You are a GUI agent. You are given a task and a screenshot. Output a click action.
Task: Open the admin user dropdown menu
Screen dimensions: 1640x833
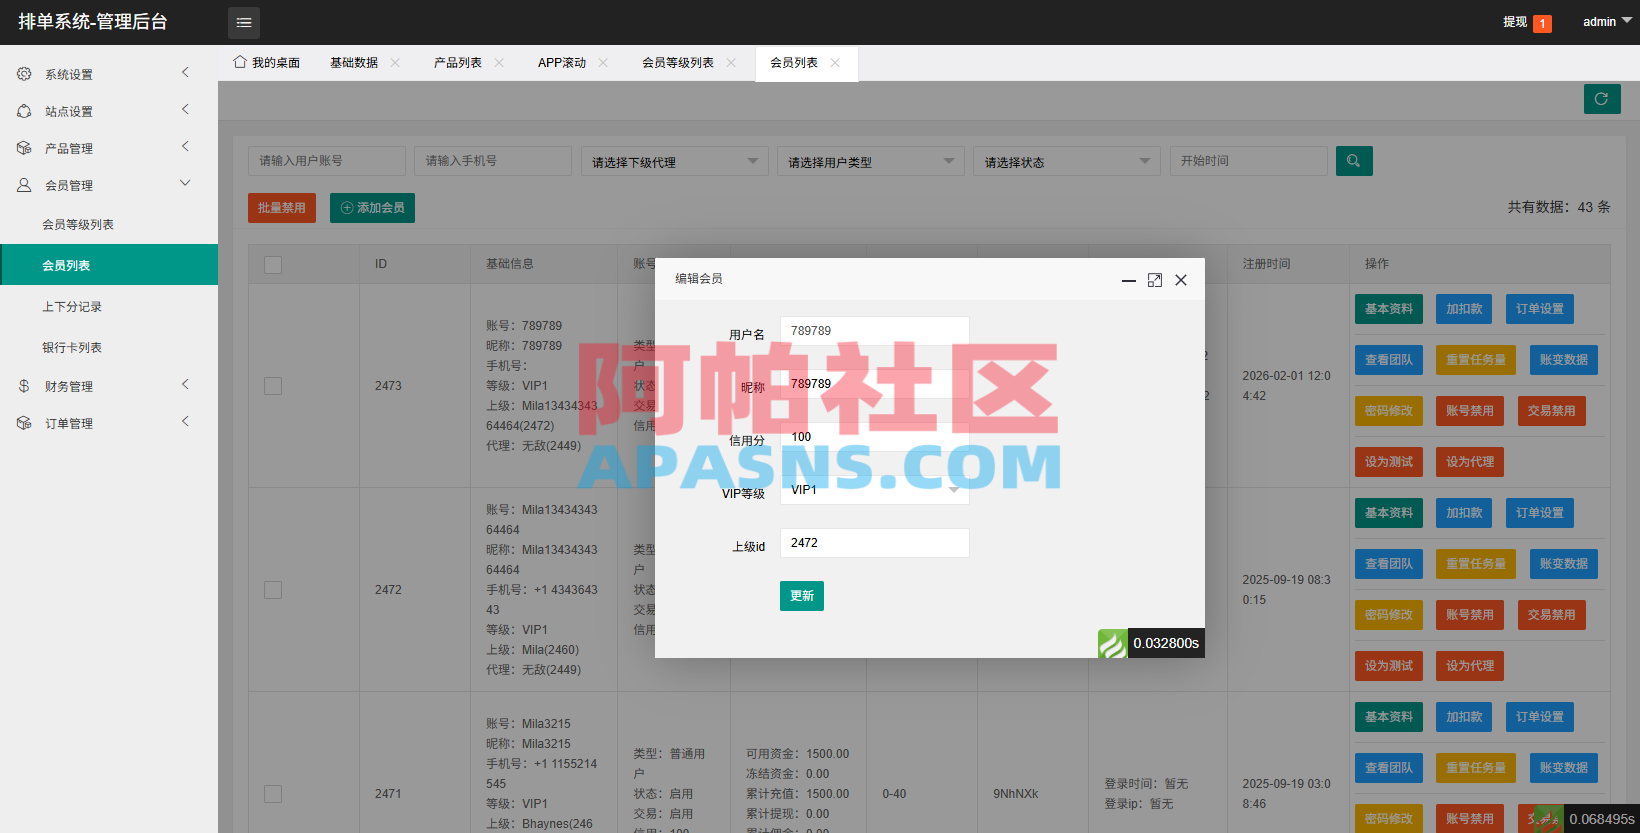pyautogui.click(x=1607, y=22)
